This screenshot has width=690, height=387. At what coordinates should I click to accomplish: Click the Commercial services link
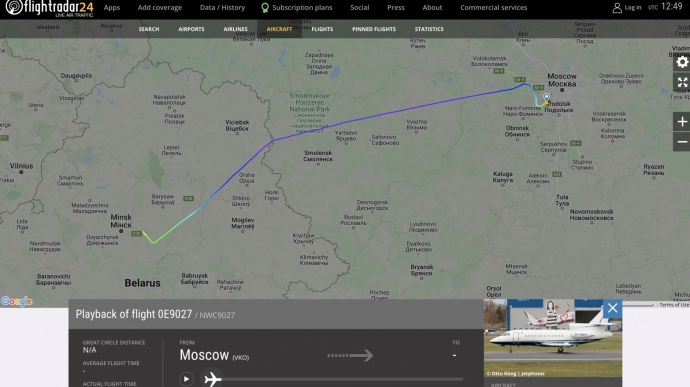[494, 7]
